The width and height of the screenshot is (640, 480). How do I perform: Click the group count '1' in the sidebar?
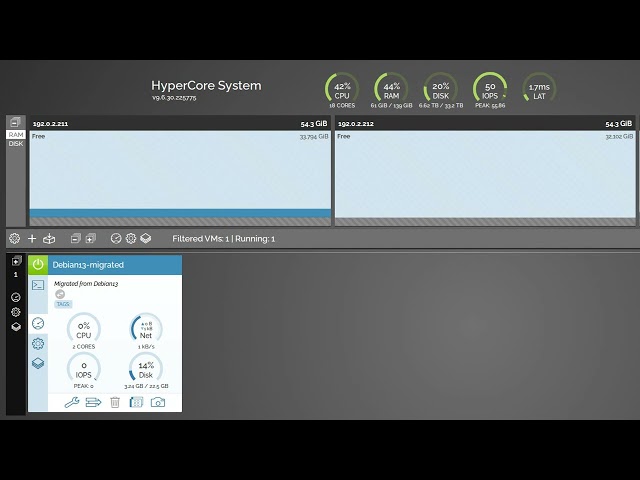tap(16, 275)
